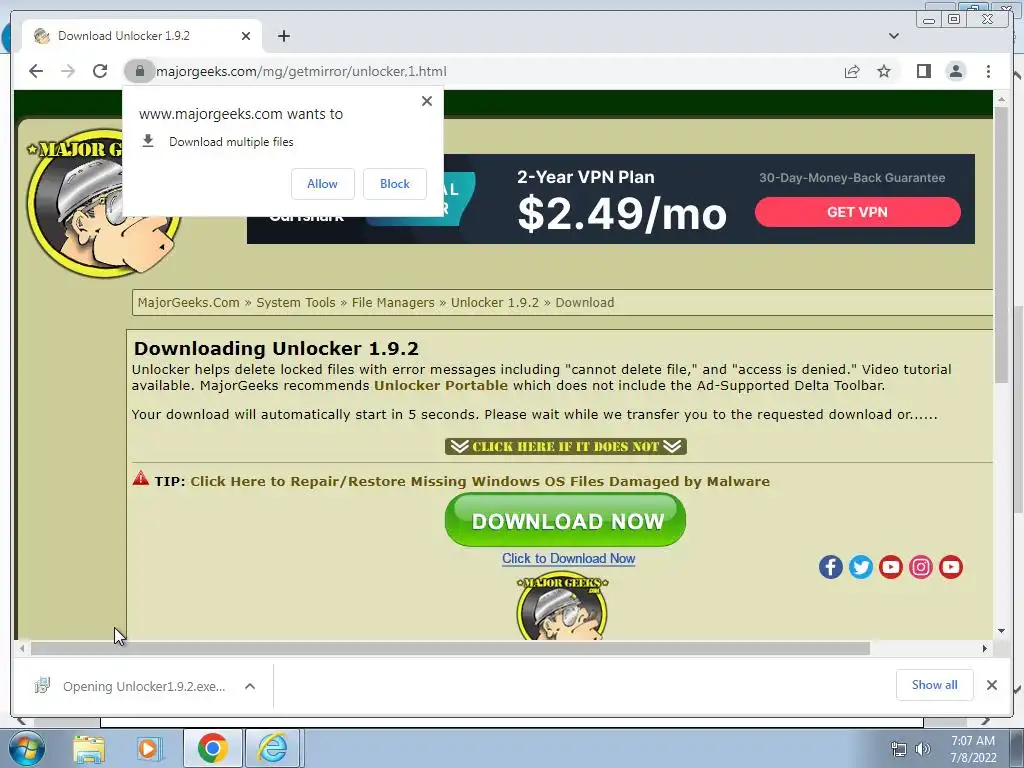Viewport: 1024px width, 768px height.
Task: Open the Facebook social icon
Action: [x=831, y=567]
